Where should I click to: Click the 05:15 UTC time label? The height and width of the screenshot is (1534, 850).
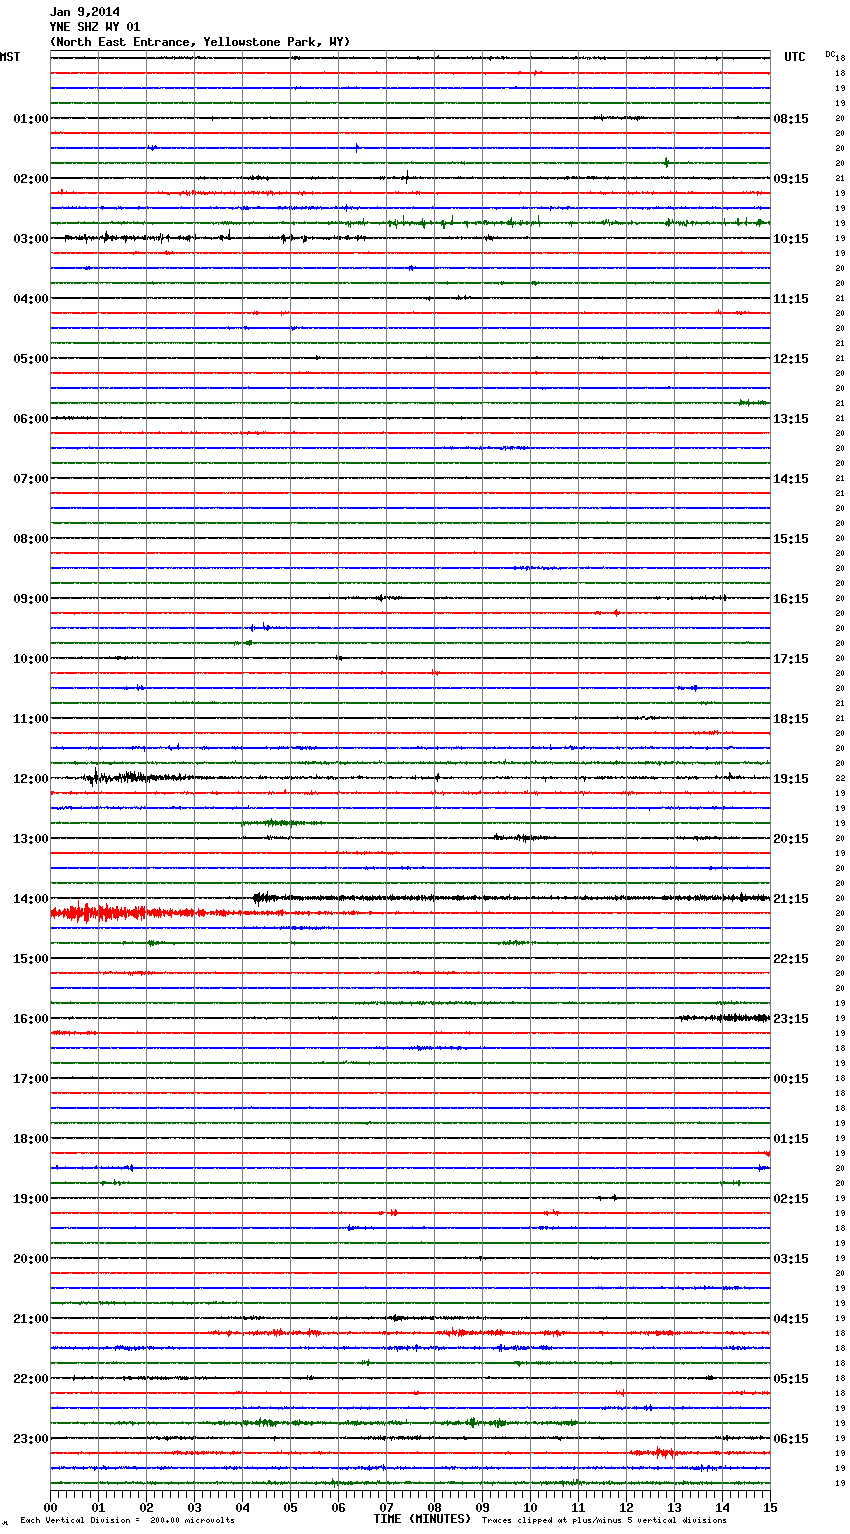click(791, 1379)
